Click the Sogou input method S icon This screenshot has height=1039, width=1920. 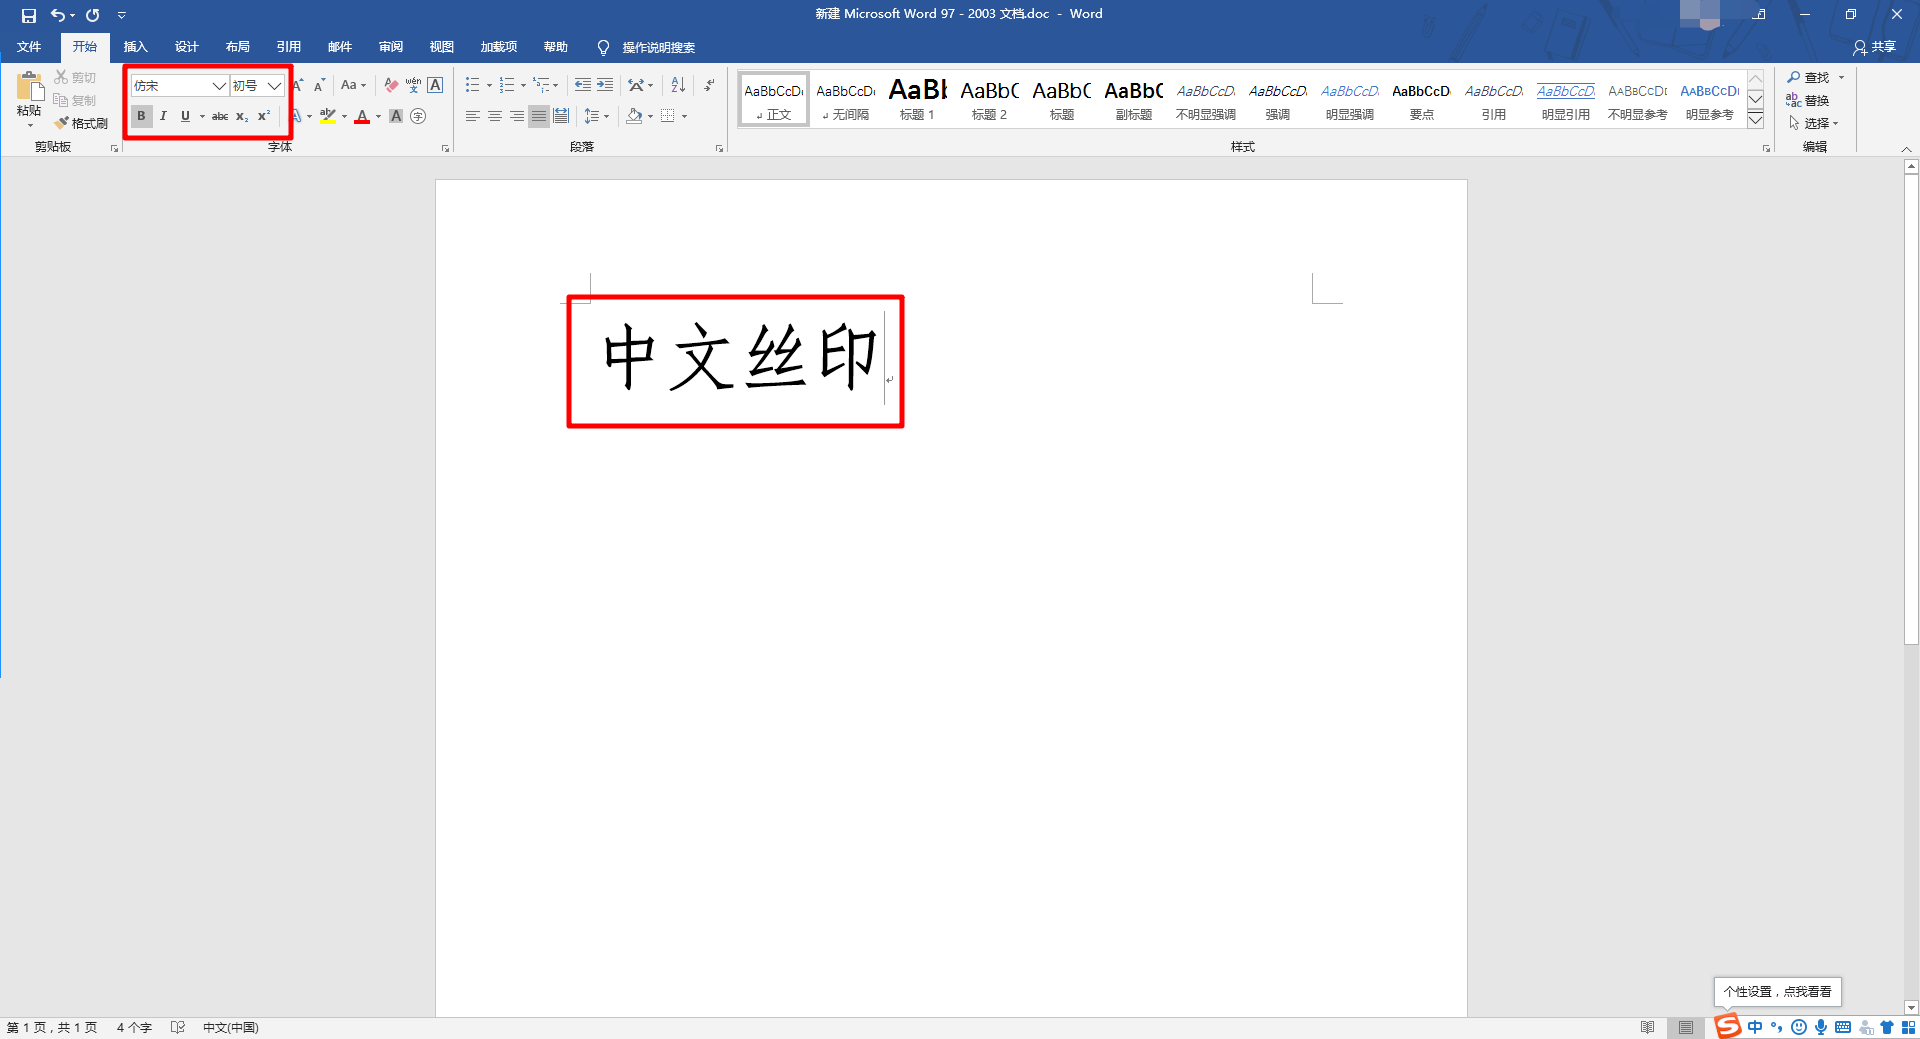[x=1727, y=1026]
